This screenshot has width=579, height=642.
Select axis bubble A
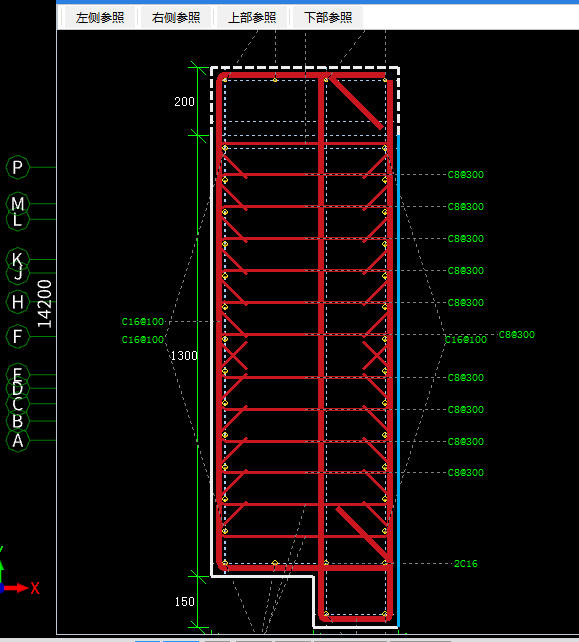tap(17, 441)
